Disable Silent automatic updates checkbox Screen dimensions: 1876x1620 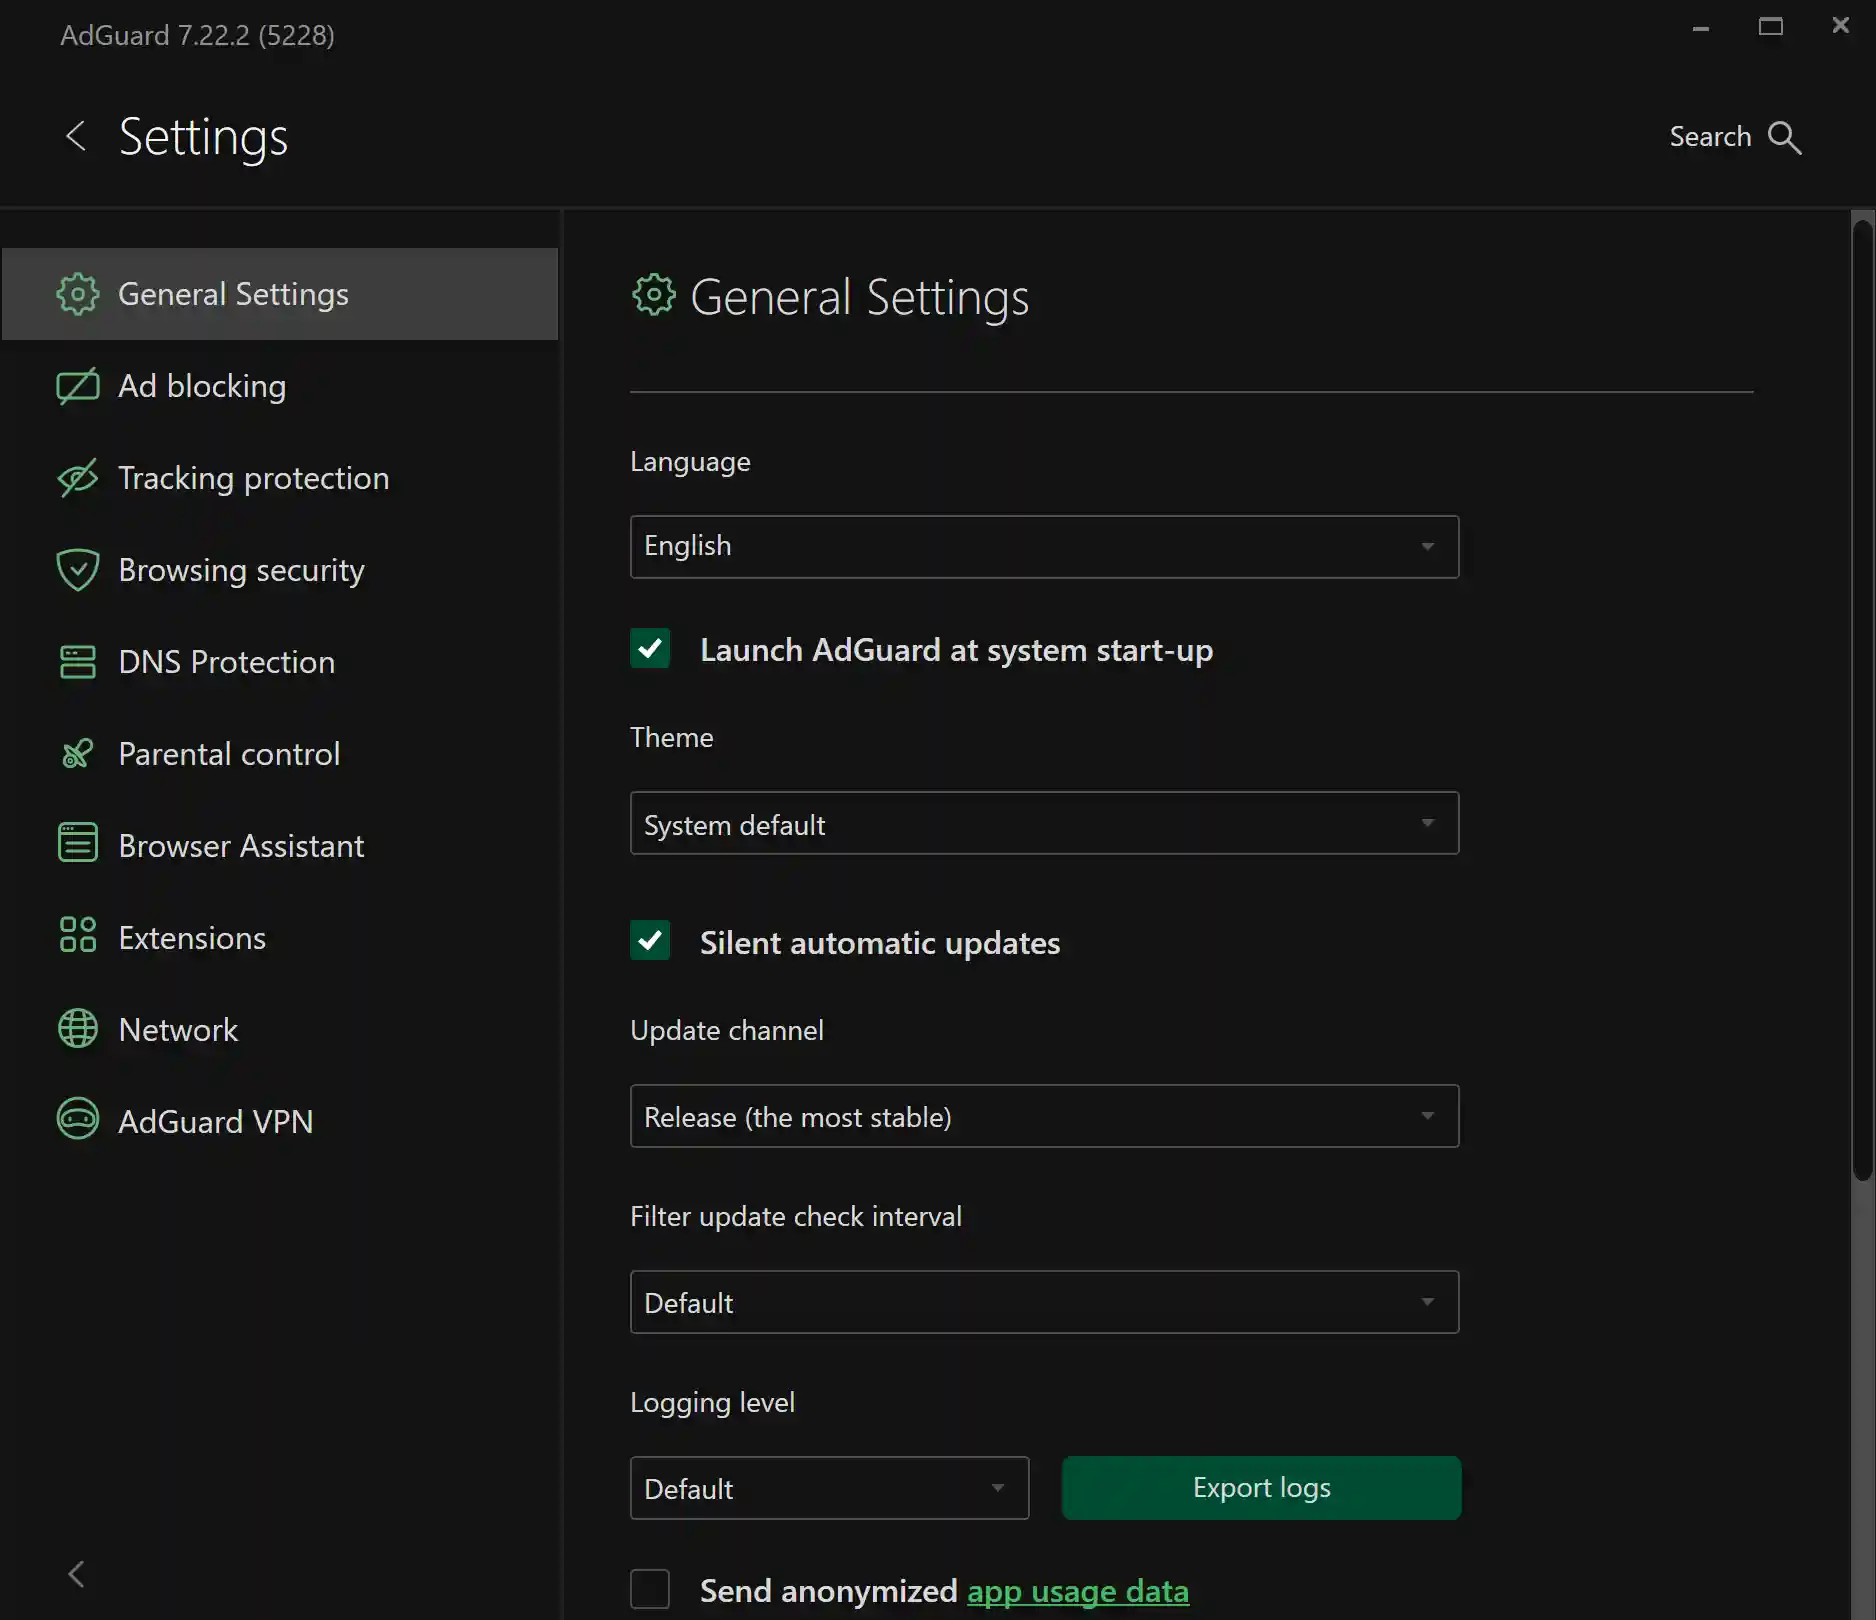(x=650, y=941)
